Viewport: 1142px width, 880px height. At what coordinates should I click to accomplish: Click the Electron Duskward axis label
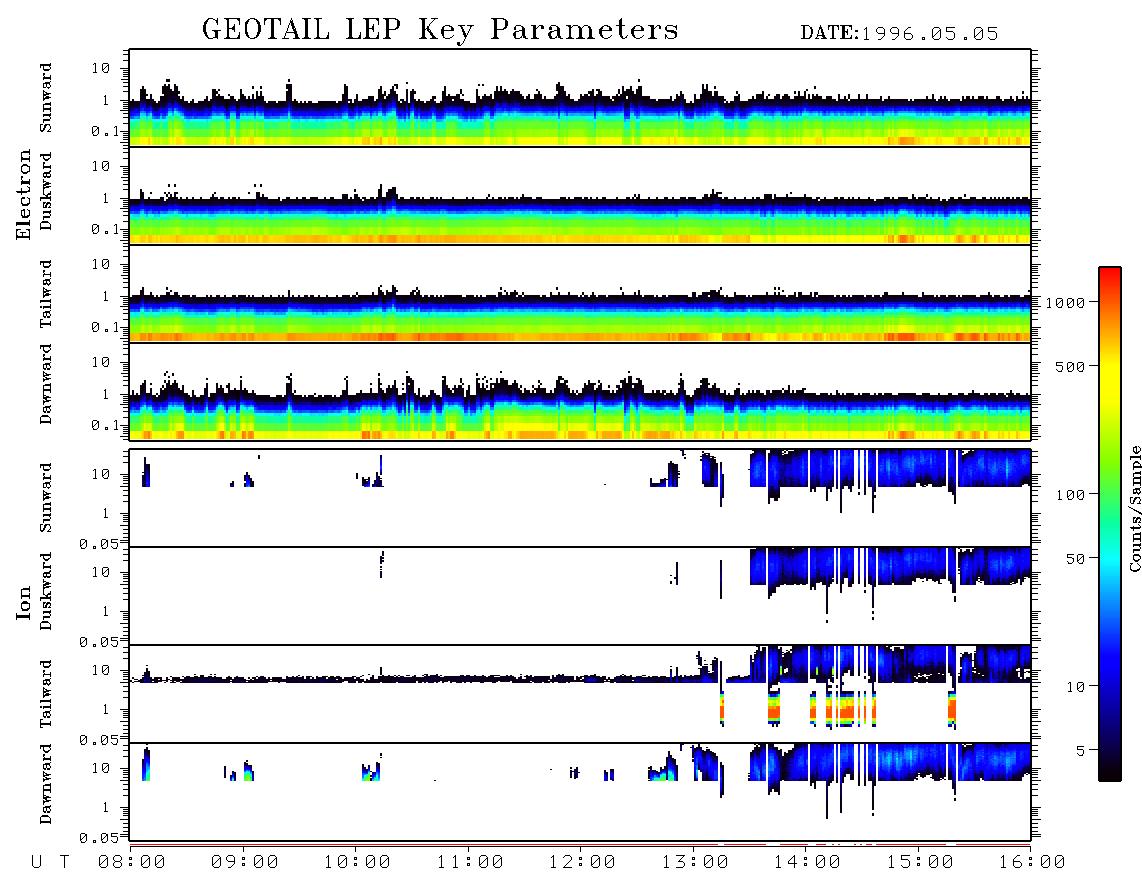click(x=46, y=192)
